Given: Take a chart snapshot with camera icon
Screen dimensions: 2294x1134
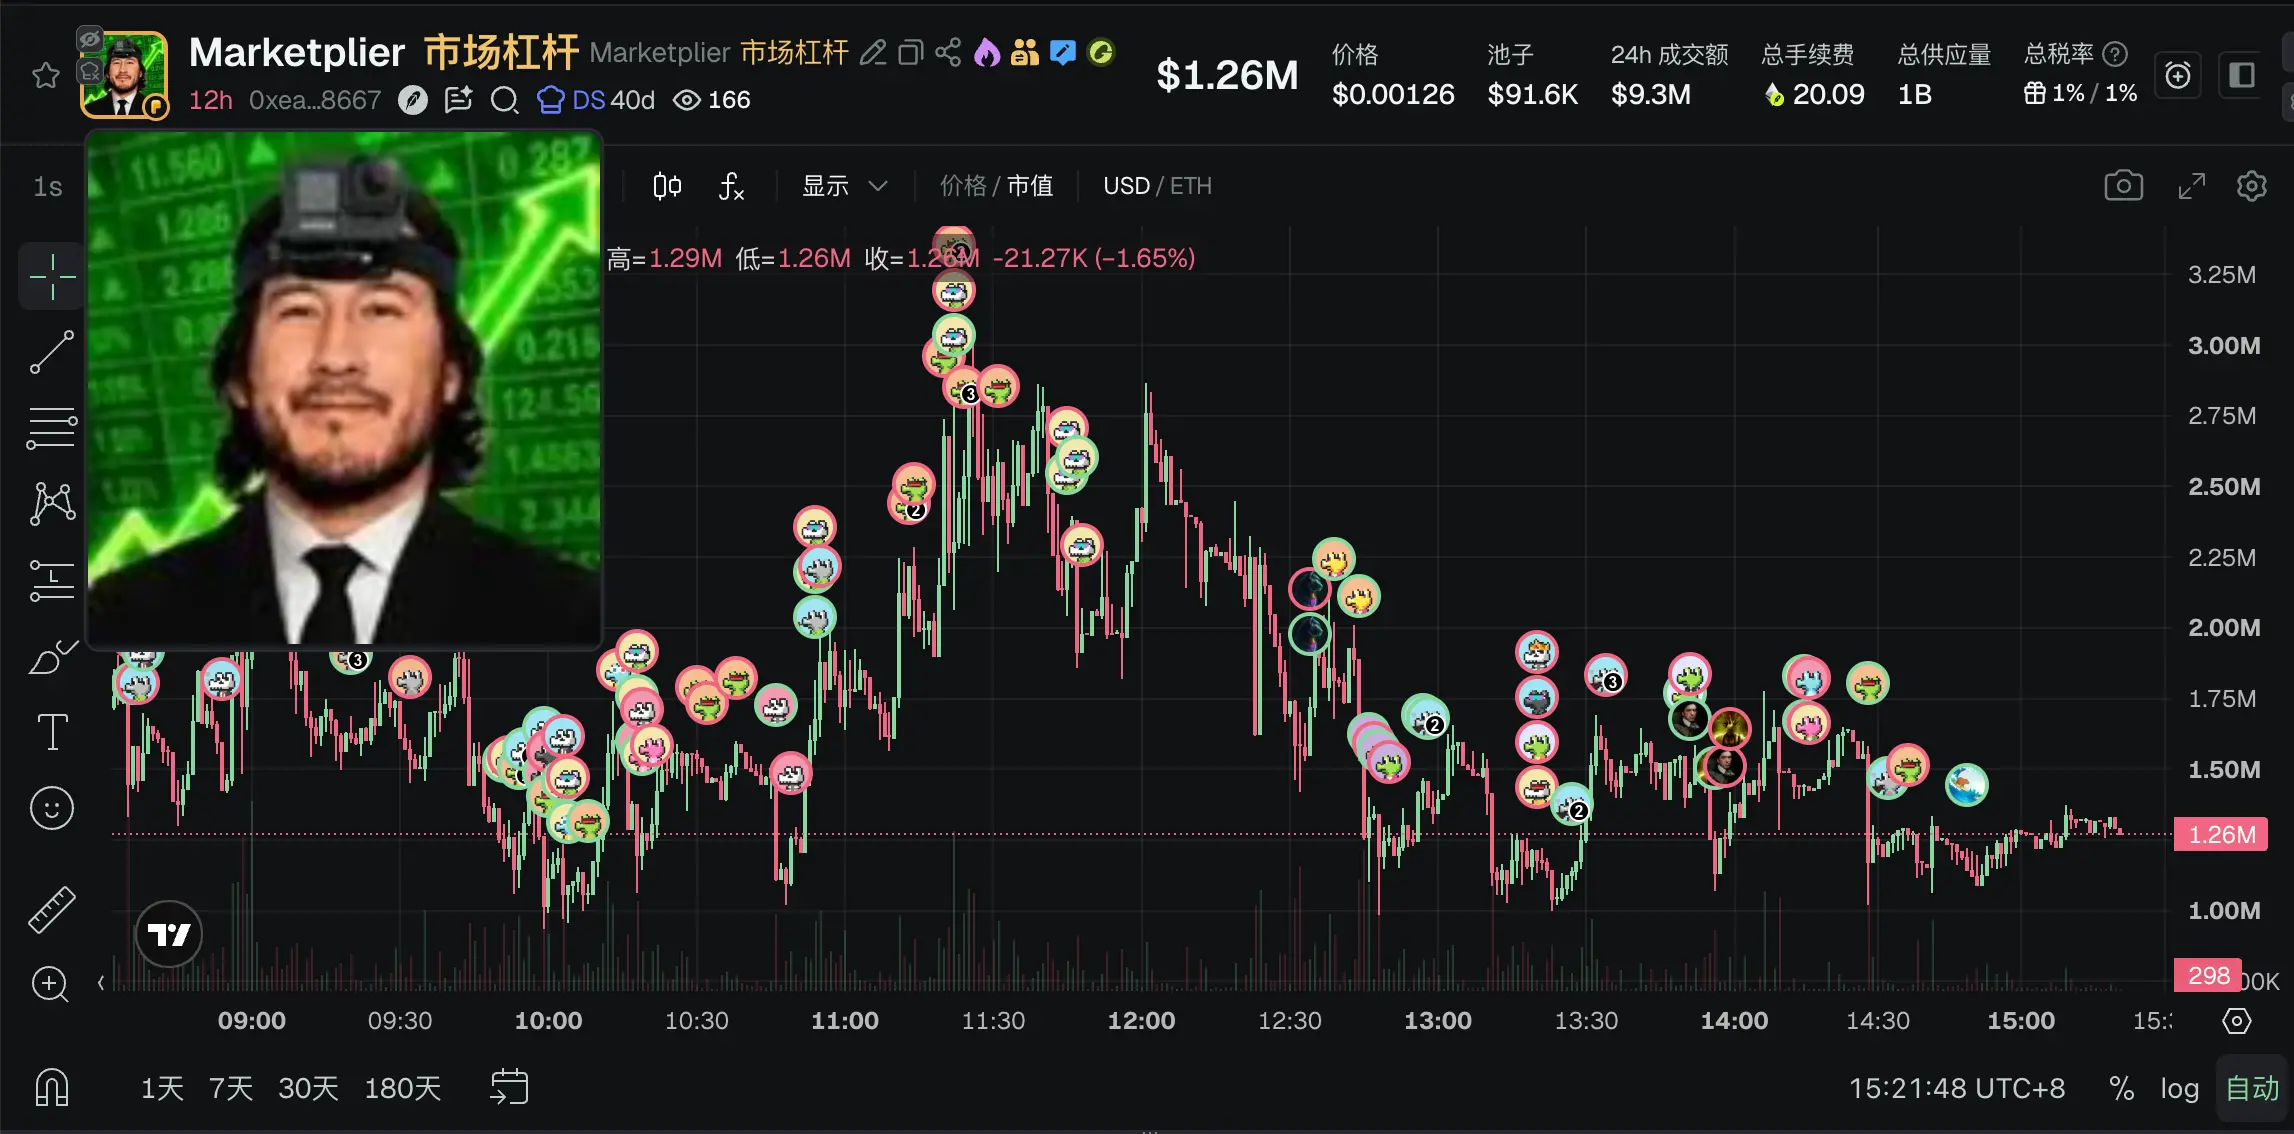Looking at the screenshot, I should pos(2123,186).
